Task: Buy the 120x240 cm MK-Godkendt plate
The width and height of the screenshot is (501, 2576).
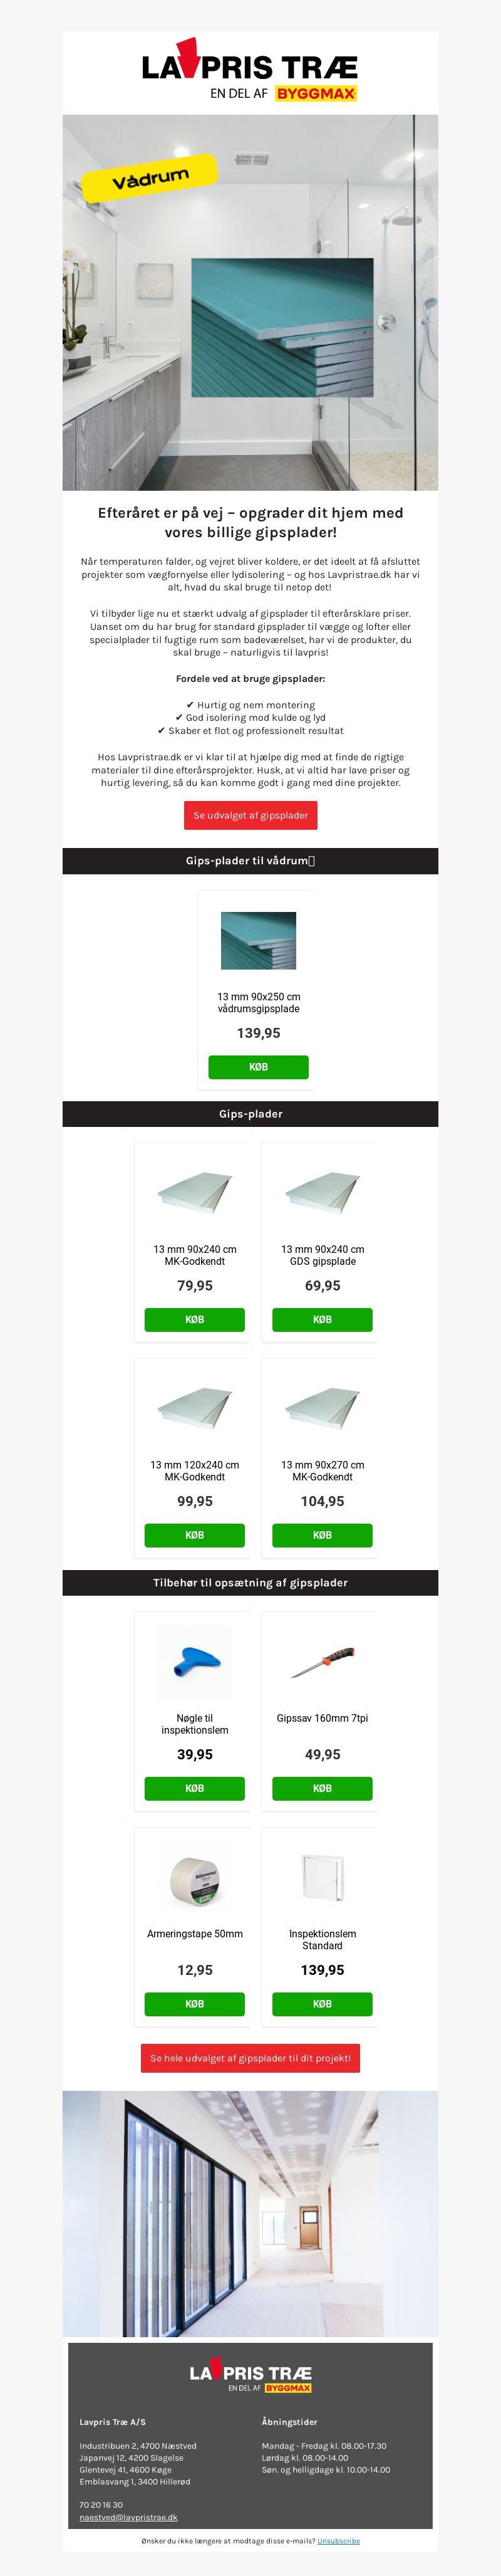Action: tap(194, 1535)
